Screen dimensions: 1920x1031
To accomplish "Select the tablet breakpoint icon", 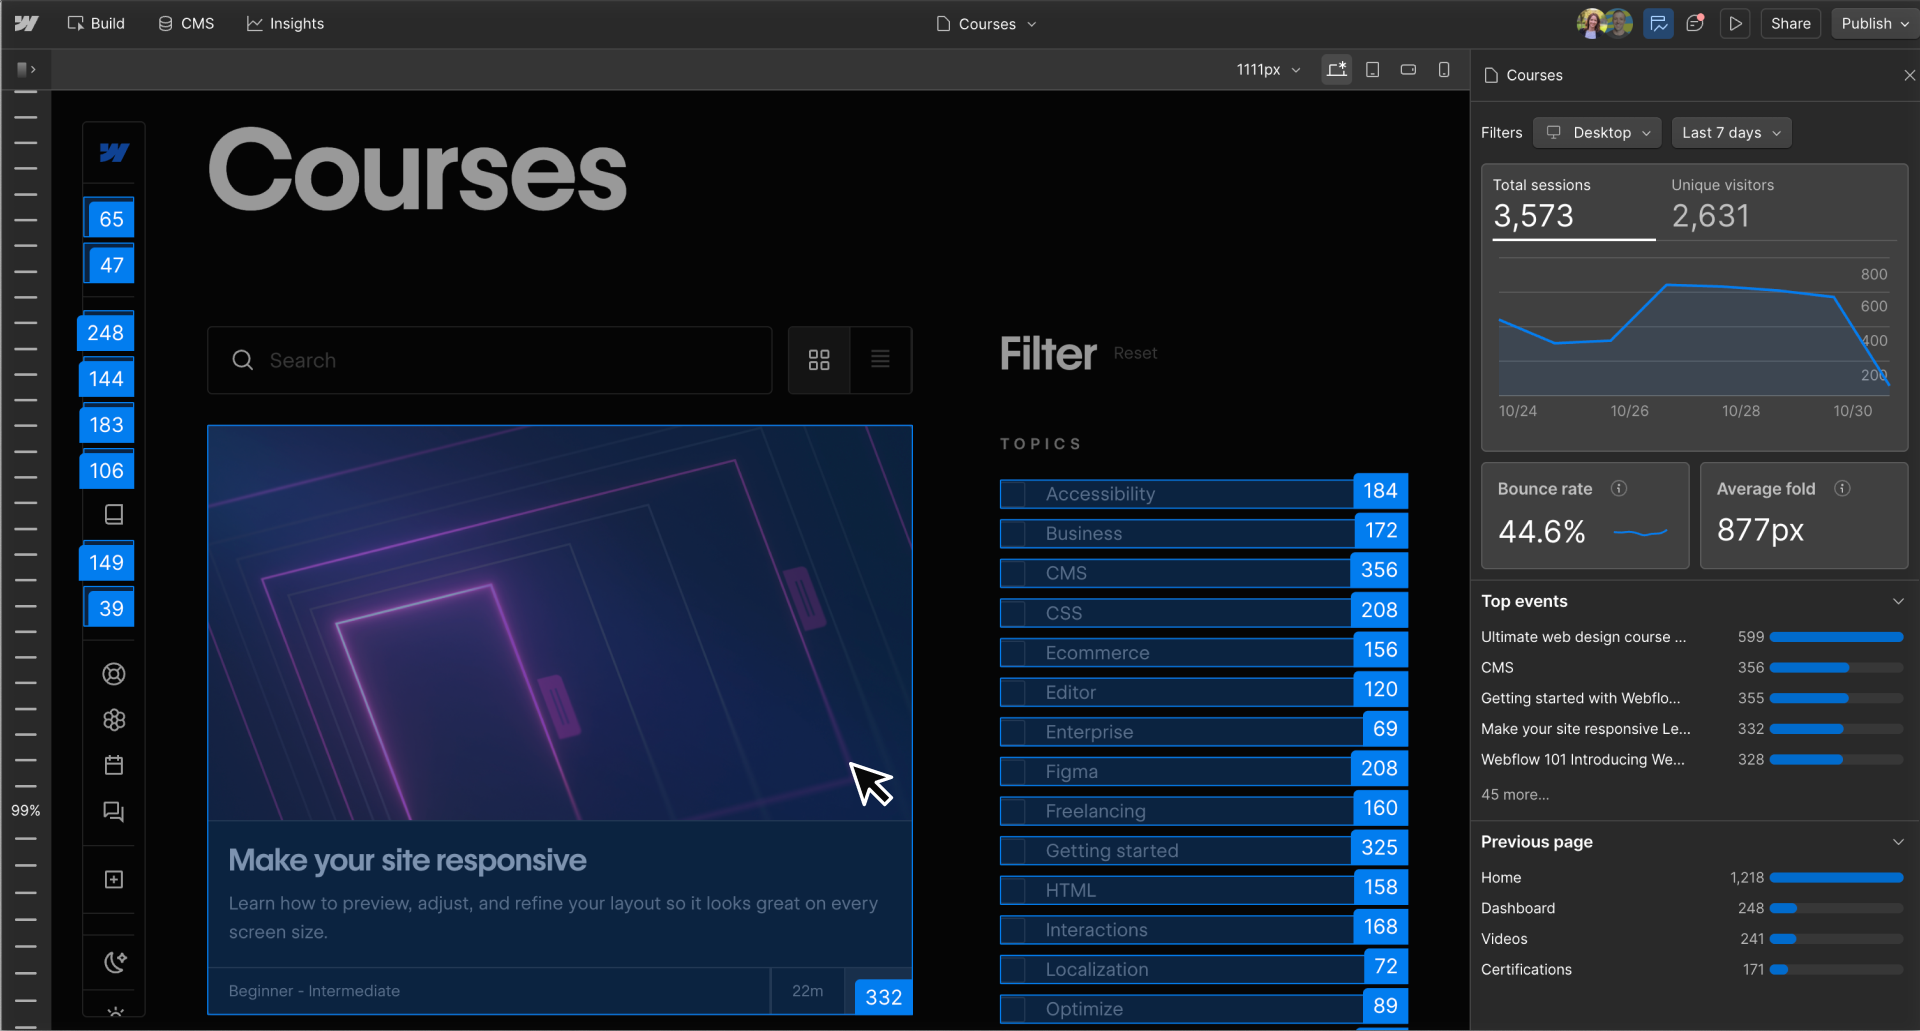I will pyautogui.click(x=1372, y=69).
